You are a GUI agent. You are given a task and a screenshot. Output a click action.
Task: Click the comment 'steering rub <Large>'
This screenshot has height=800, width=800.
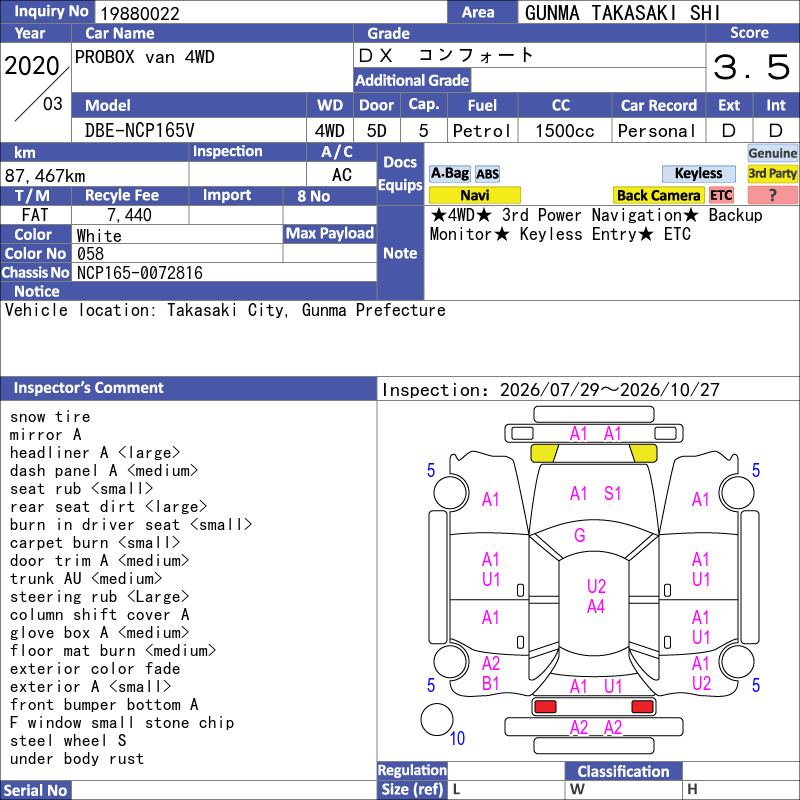pos(99,596)
